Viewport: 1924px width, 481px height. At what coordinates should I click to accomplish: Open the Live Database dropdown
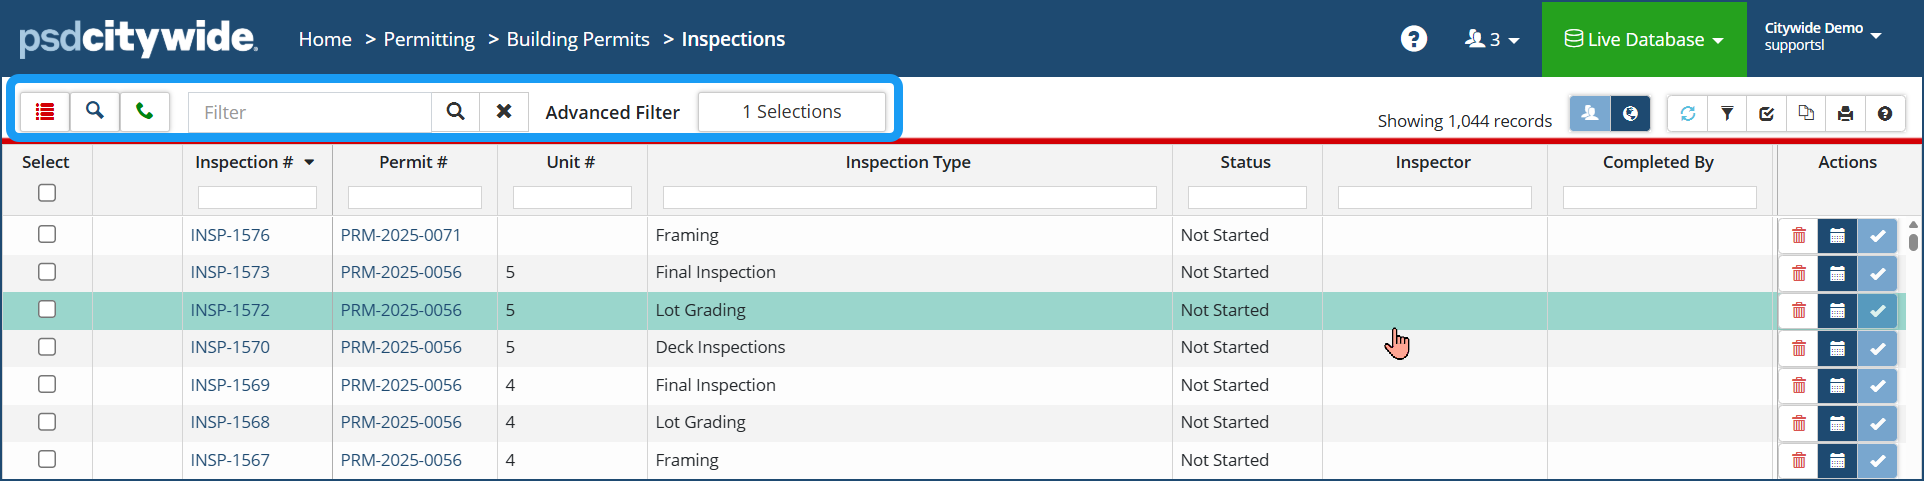1644,39
